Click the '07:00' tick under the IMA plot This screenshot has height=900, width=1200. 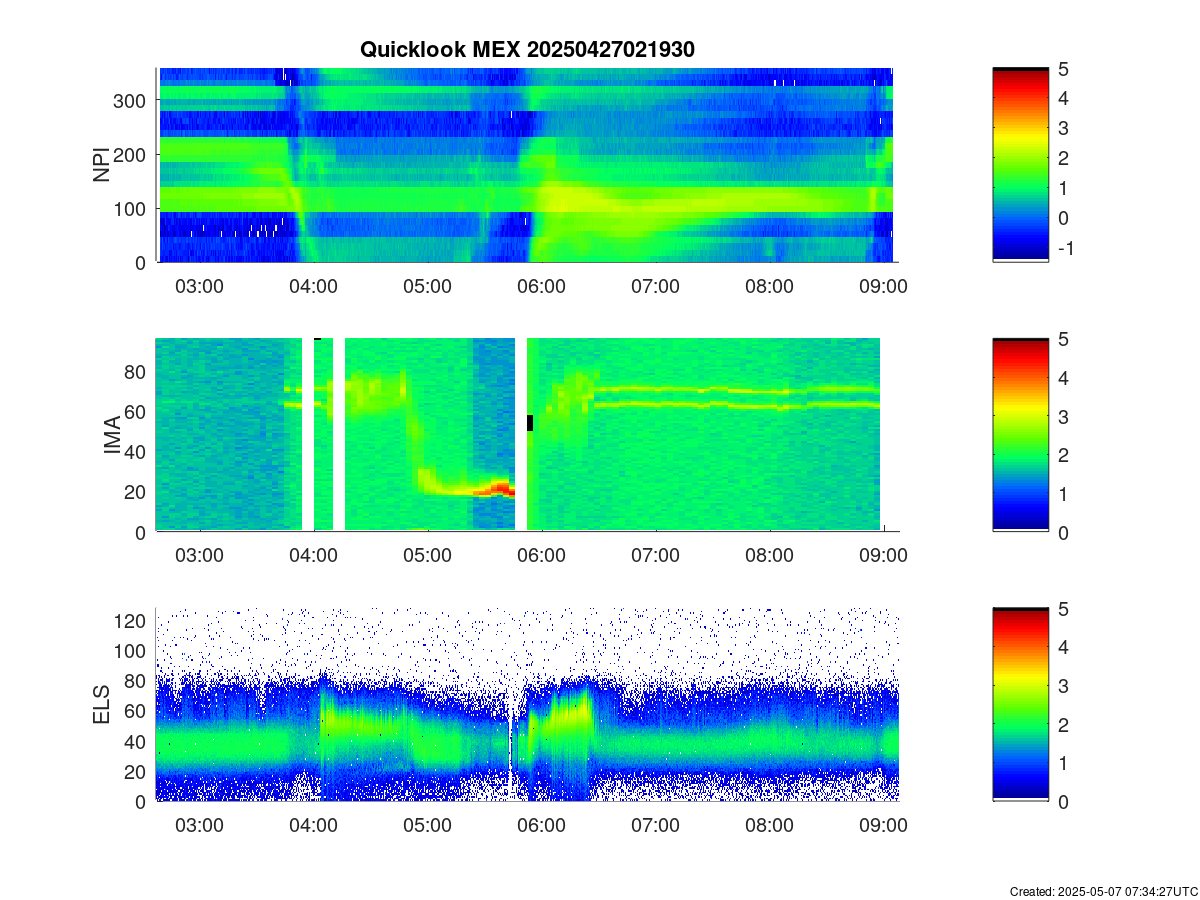[657, 555]
